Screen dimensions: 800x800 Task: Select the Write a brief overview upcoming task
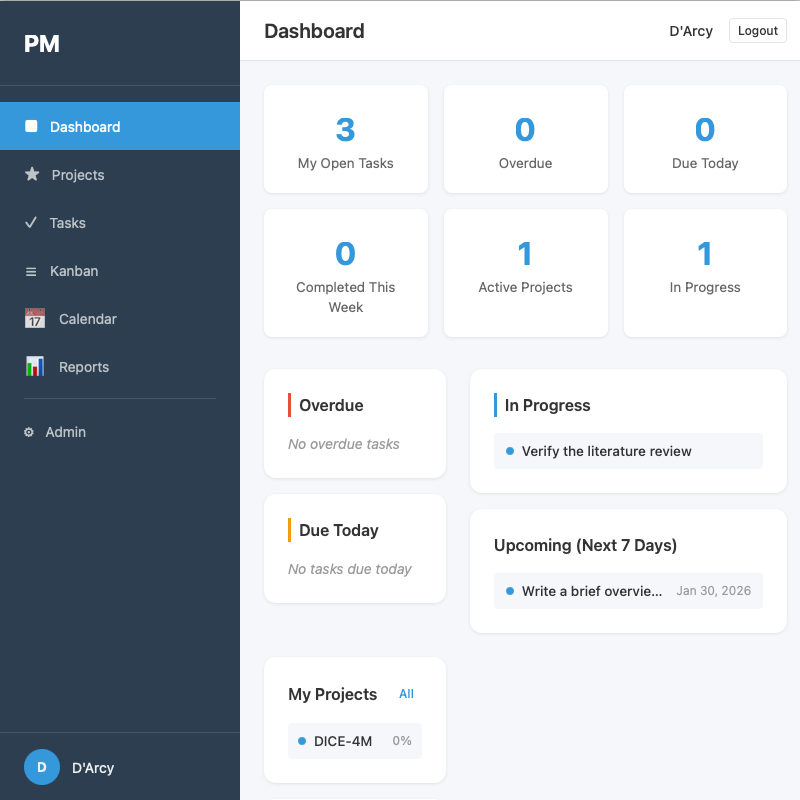coord(592,591)
